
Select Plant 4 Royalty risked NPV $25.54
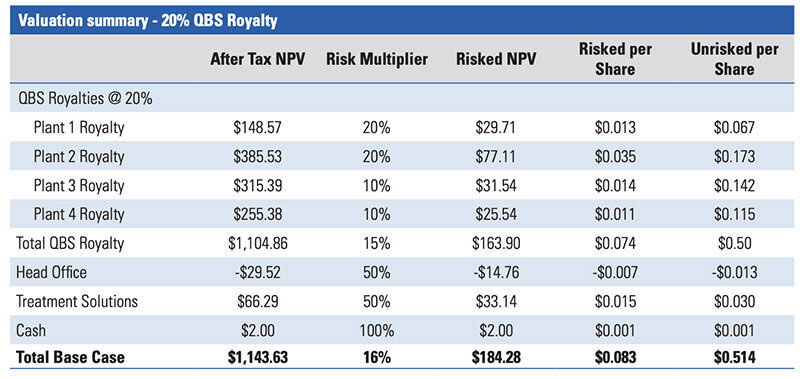[x=496, y=214]
